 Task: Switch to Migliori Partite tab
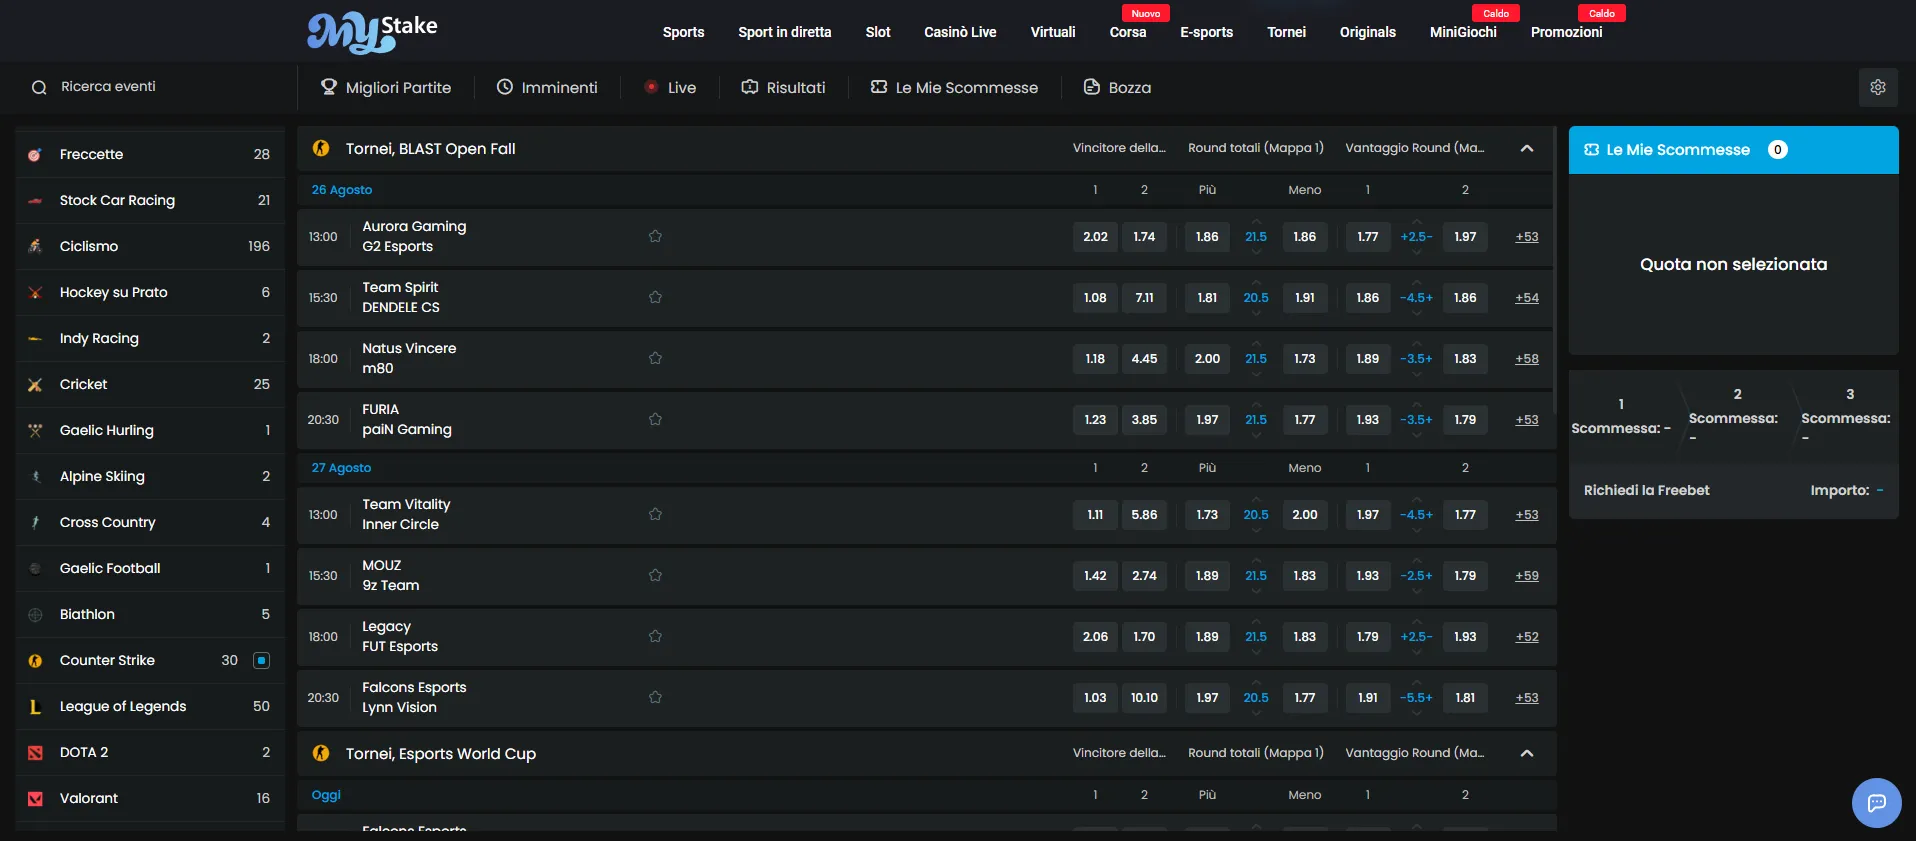pyautogui.click(x=386, y=88)
